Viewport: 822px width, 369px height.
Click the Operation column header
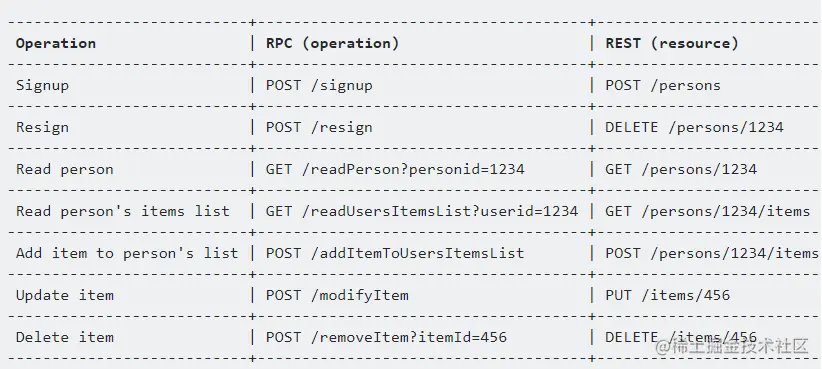pos(56,43)
